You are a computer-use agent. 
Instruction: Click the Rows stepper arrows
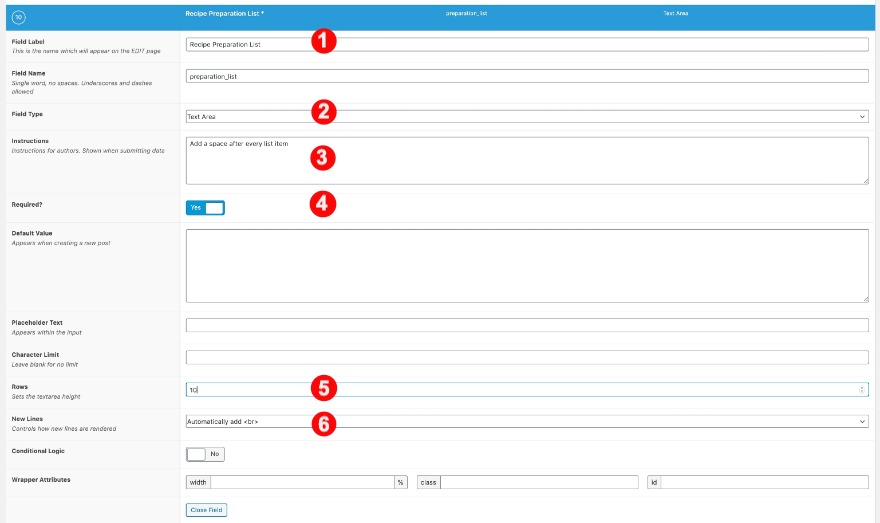click(x=861, y=389)
